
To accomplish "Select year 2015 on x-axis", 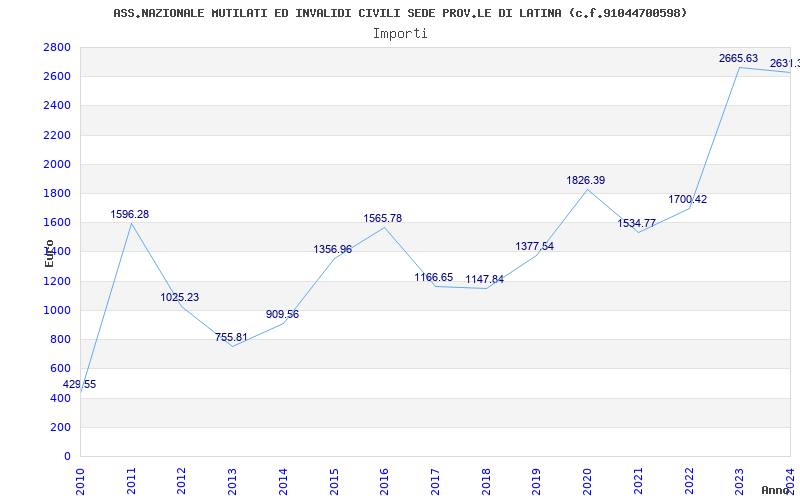I will tap(334, 481).
